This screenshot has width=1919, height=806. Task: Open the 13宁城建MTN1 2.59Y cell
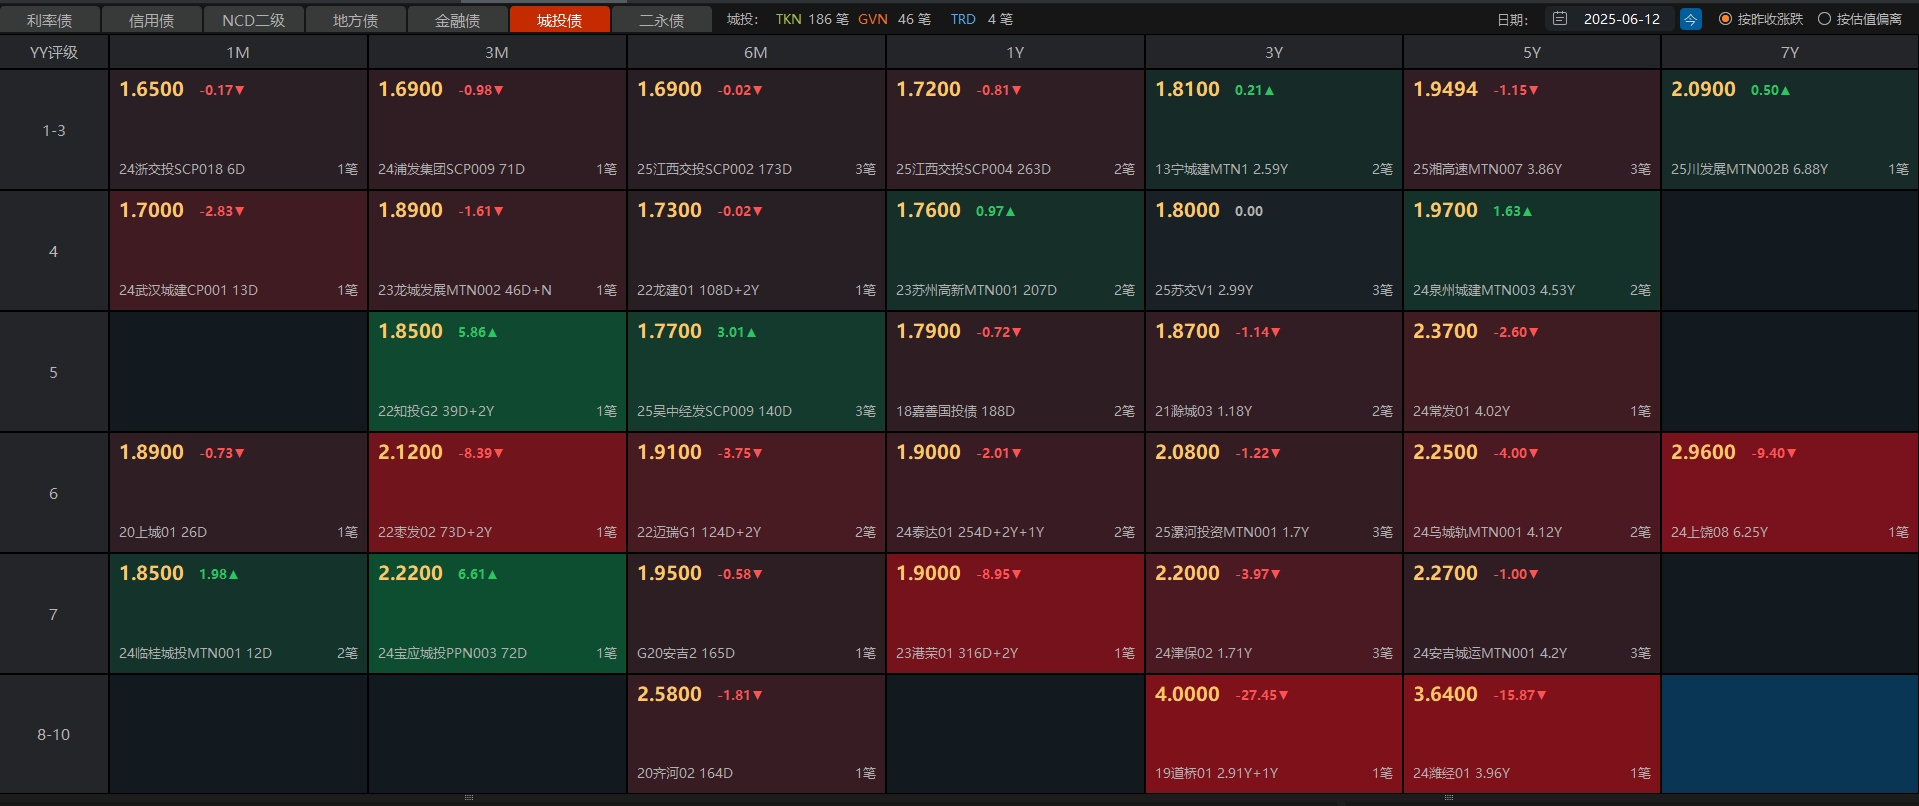(x=1274, y=130)
